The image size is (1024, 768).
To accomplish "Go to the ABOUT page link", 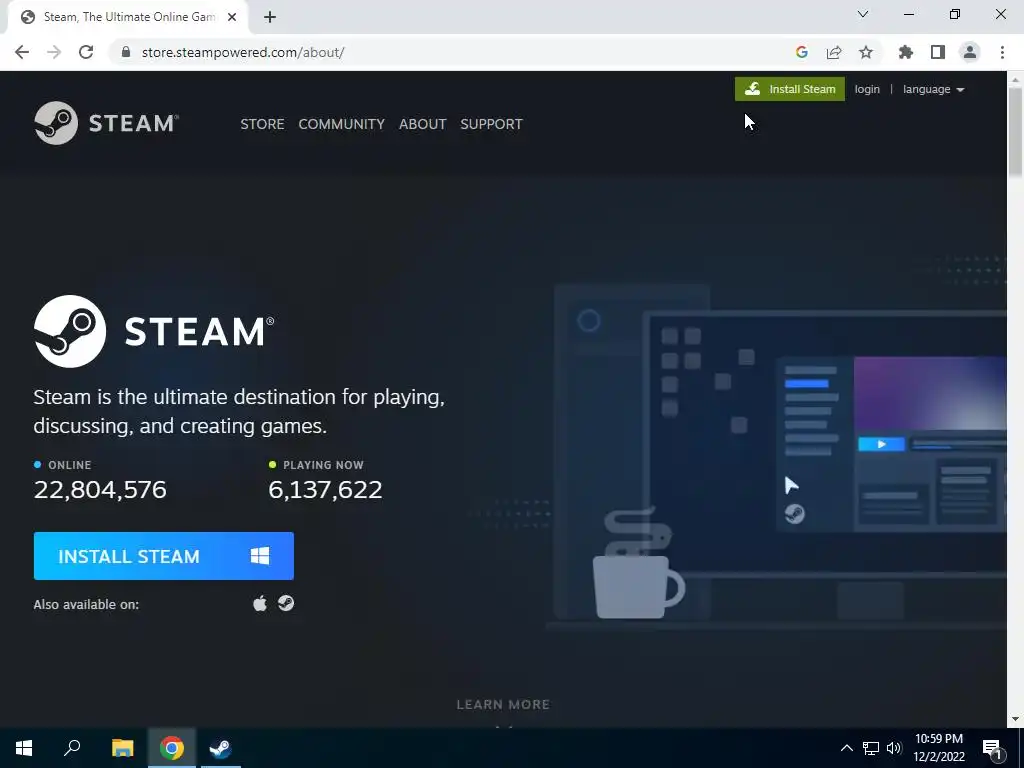I will [423, 124].
